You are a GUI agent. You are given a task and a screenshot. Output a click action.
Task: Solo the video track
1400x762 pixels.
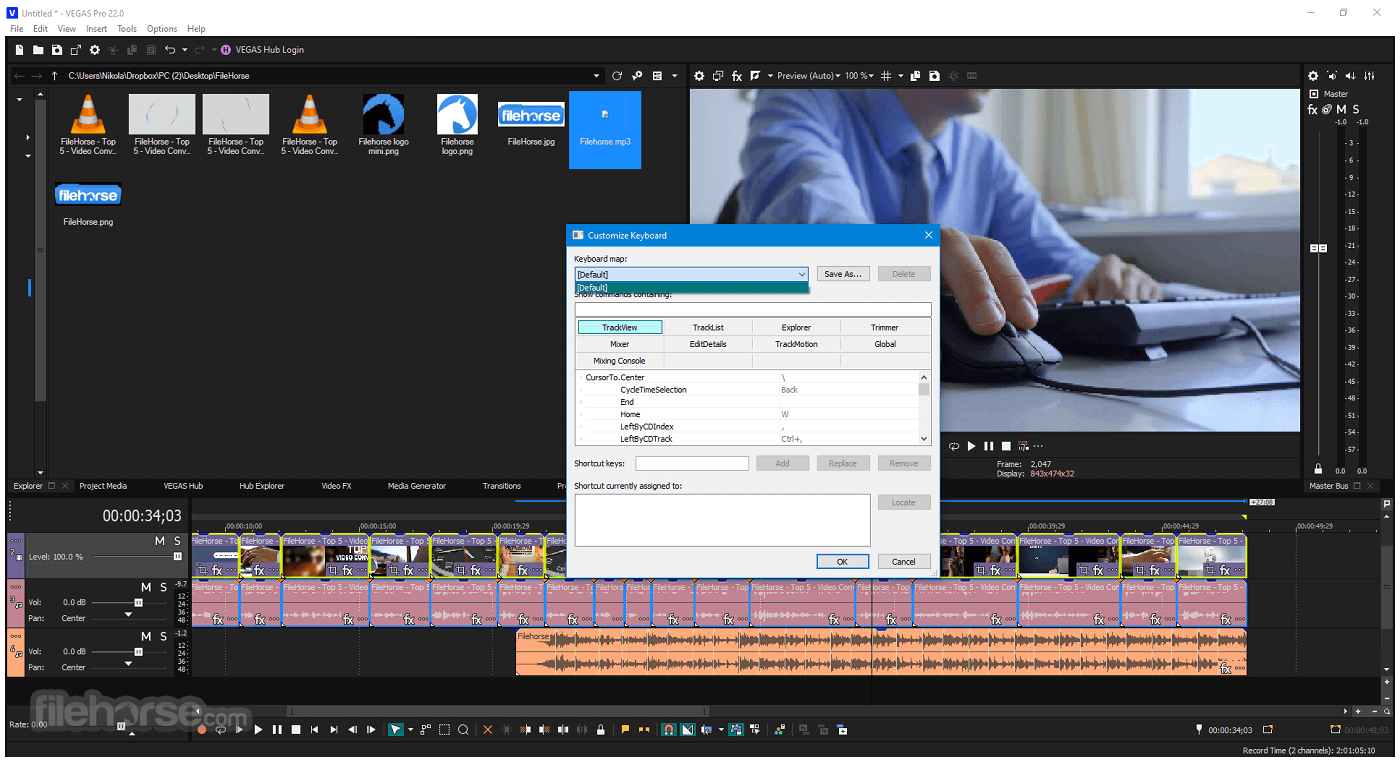177,541
